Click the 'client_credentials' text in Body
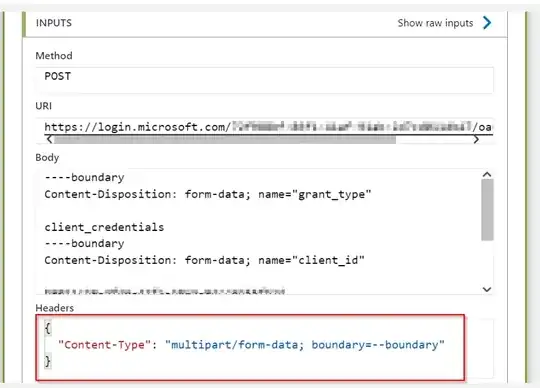This screenshot has width=540, height=388. click(x=104, y=227)
